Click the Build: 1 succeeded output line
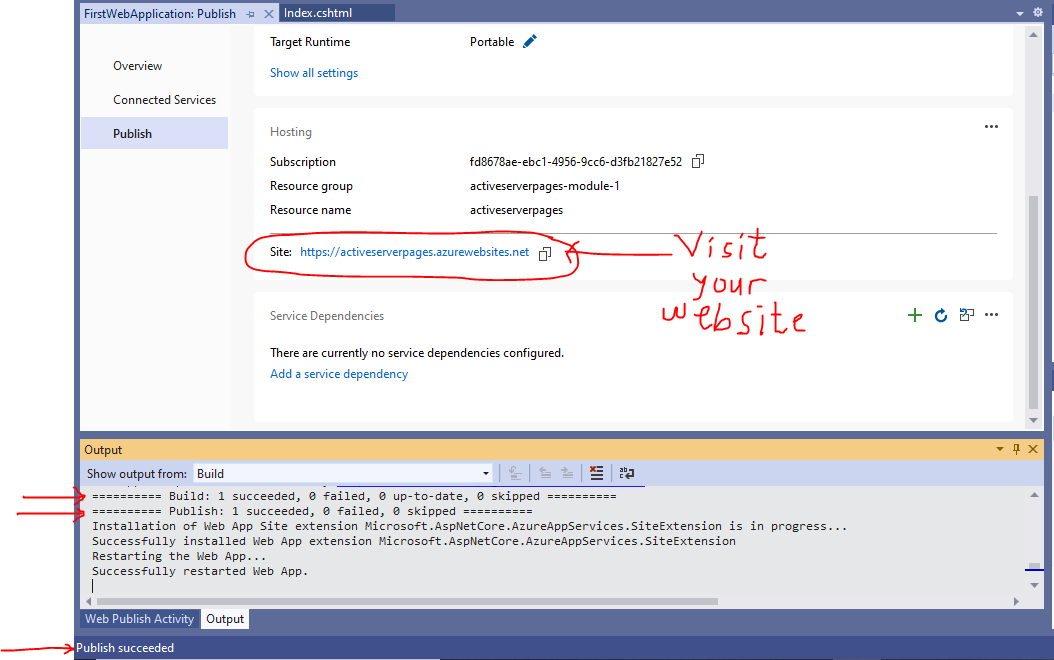1054x660 pixels. (354, 496)
